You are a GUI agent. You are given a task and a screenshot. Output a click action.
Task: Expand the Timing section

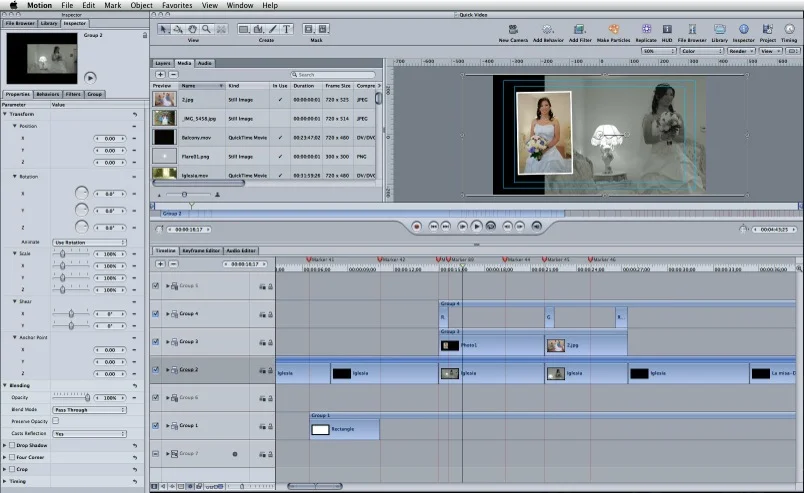[5, 481]
